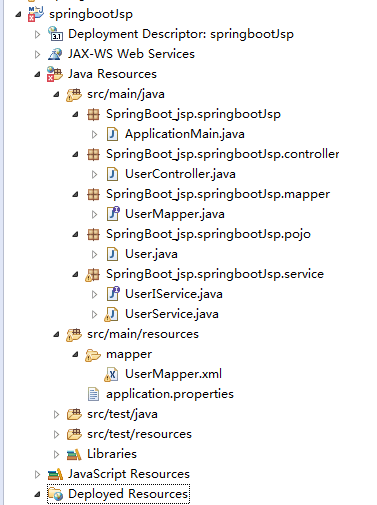Click the UserController.java file icon
Image resolution: width=377 pixels, height=505 pixels.
(x=112, y=174)
